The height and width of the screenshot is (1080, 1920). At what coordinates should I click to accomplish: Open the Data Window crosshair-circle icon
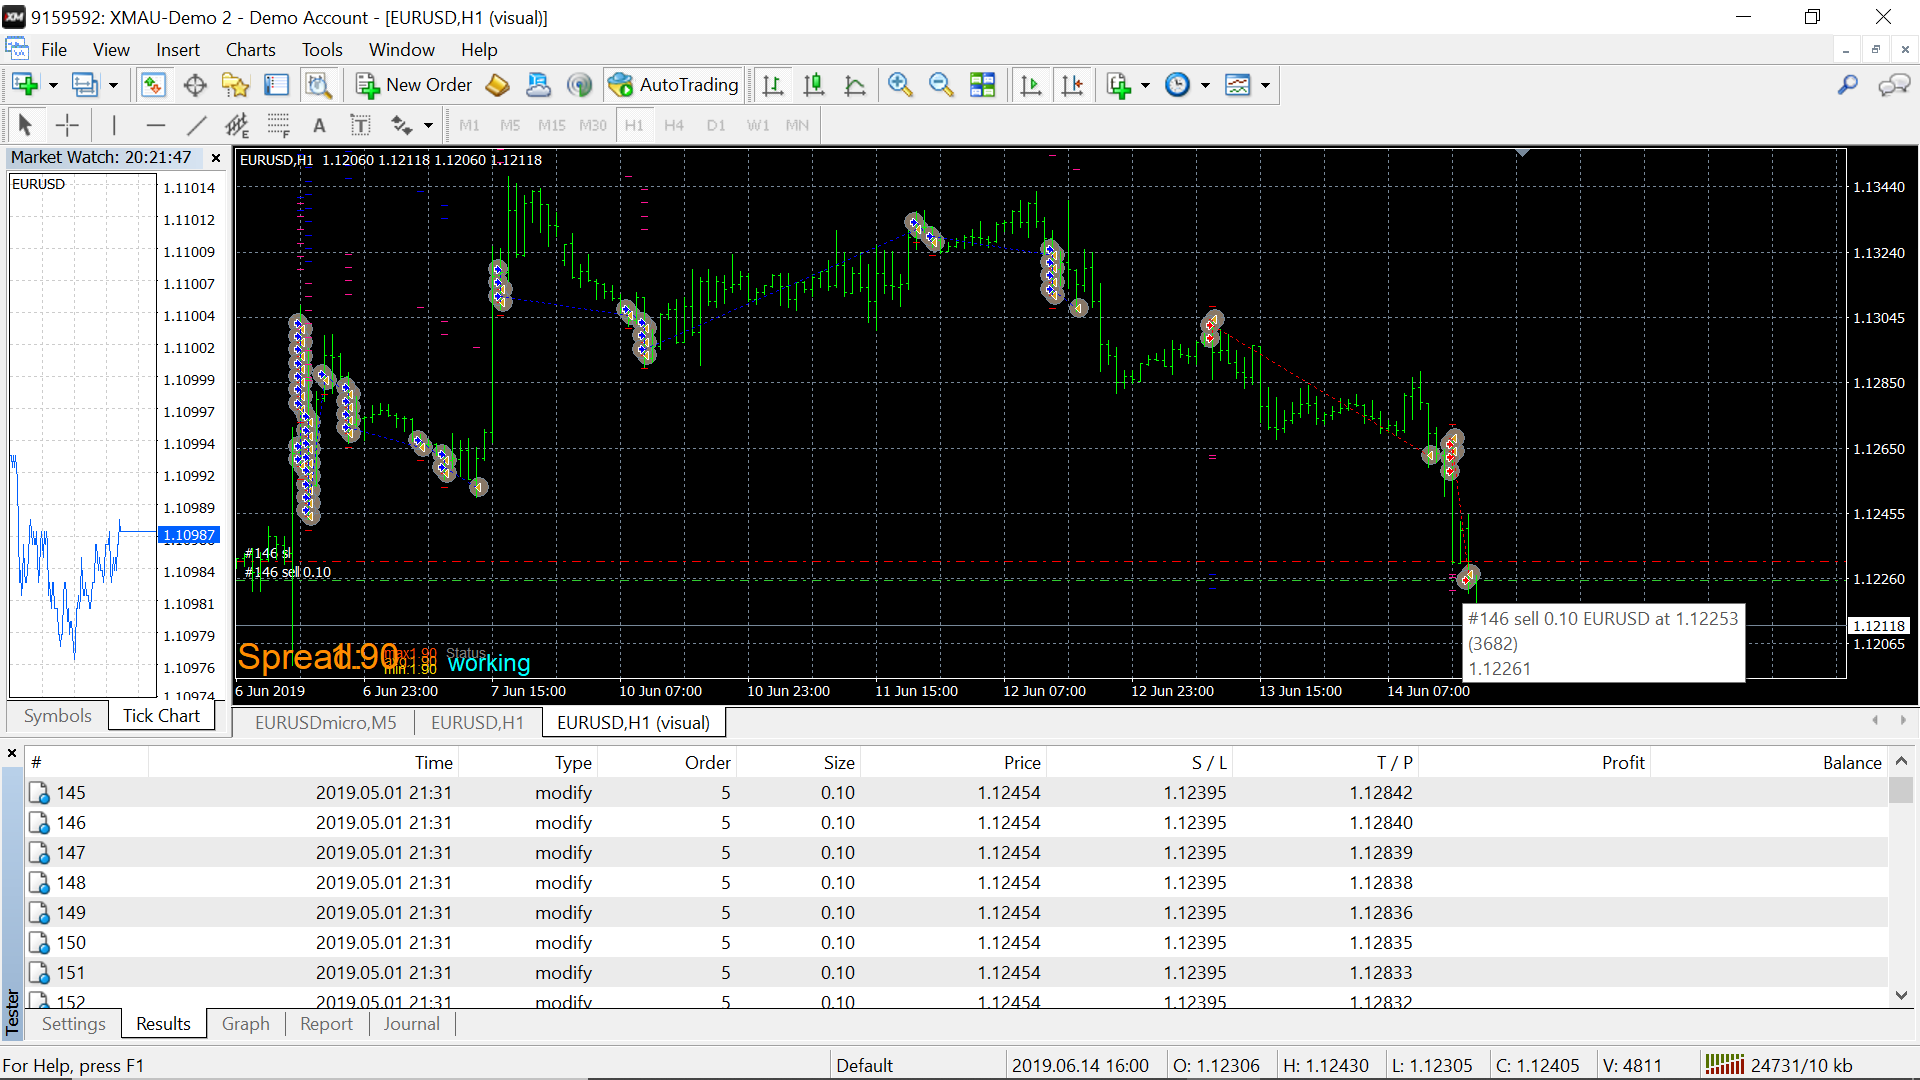195,85
